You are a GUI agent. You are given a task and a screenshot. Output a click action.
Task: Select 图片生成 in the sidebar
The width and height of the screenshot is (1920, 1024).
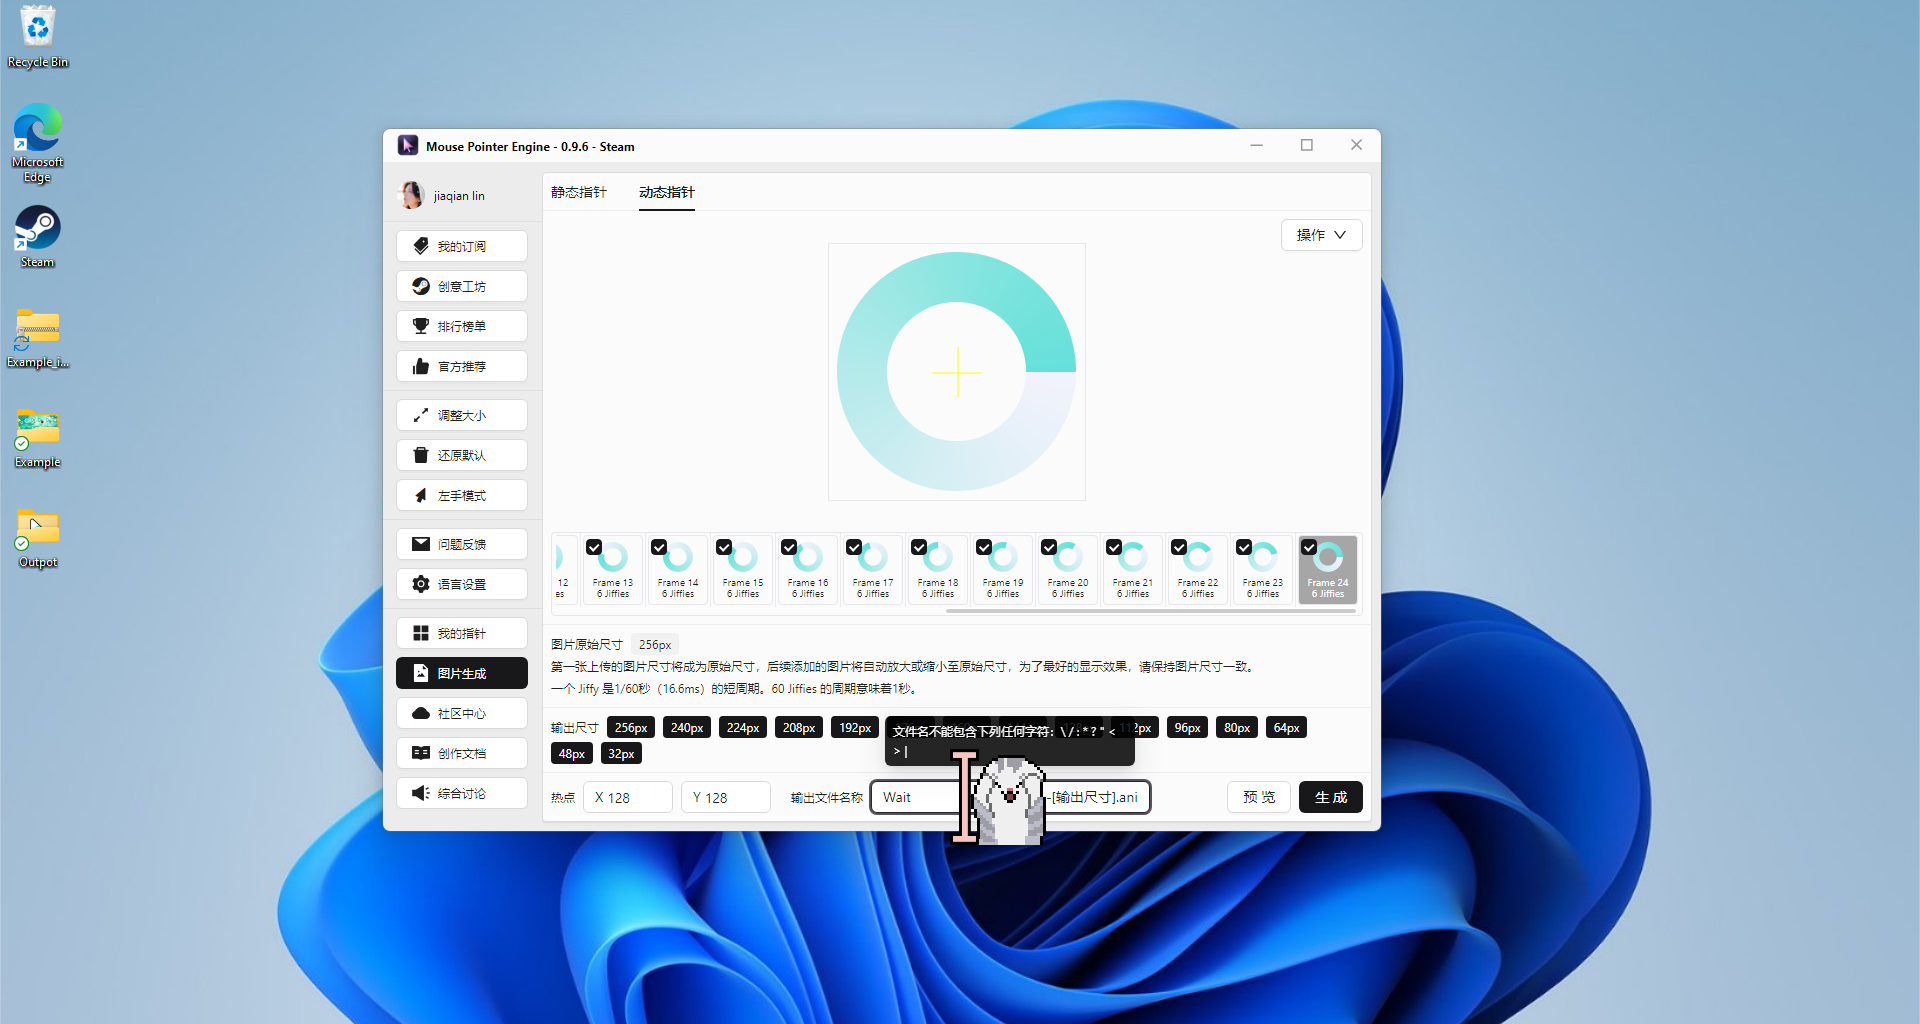(x=461, y=672)
